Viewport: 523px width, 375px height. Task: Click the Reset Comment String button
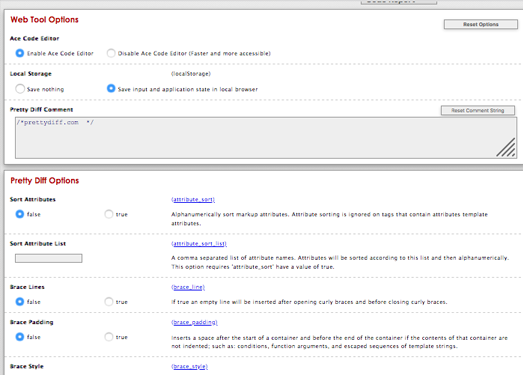(478, 110)
